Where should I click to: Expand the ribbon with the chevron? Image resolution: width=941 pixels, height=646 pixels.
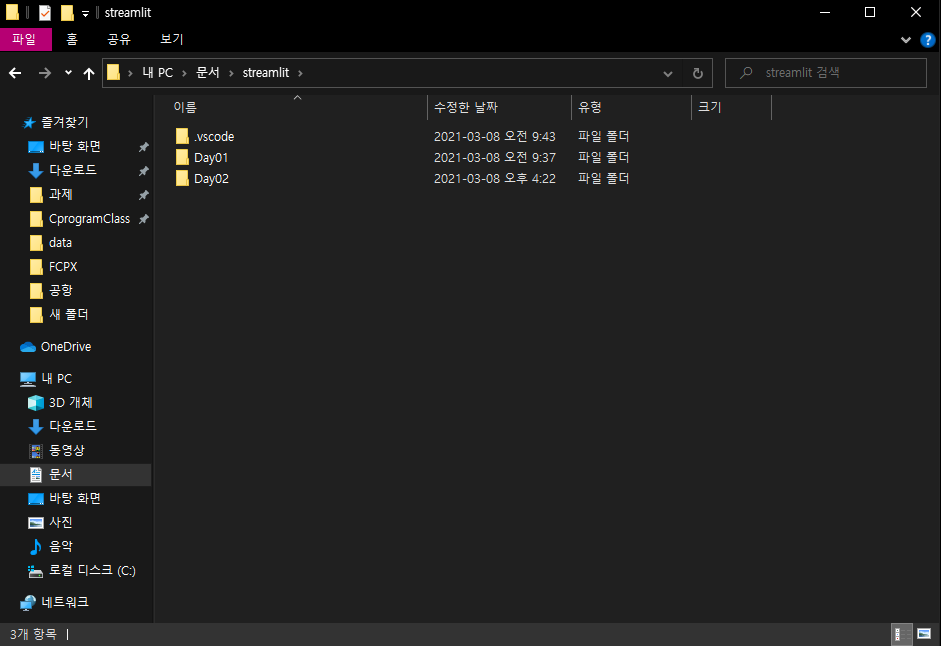pyautogui.click(x=906, y=40)
